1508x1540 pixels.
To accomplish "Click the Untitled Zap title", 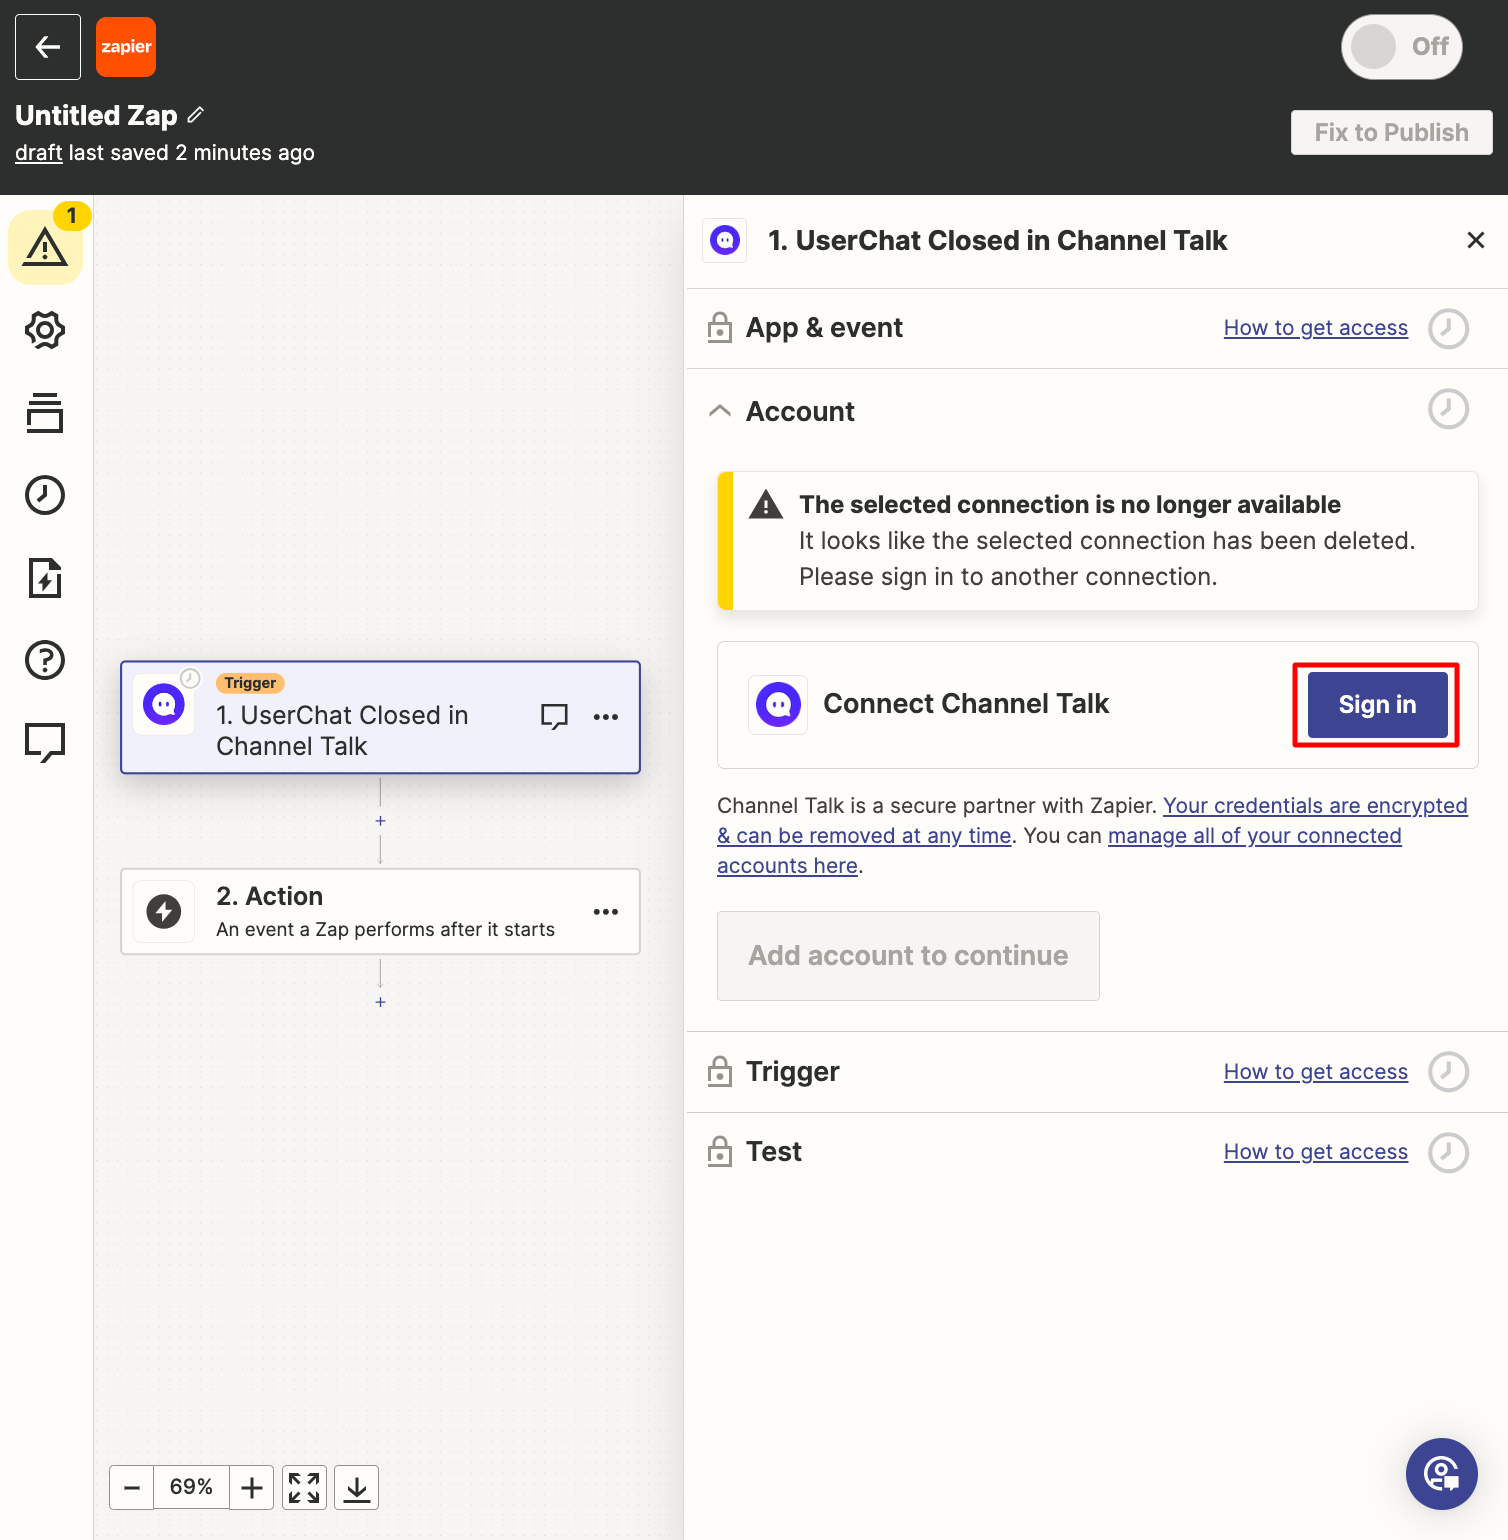I will tap(96, 115).
